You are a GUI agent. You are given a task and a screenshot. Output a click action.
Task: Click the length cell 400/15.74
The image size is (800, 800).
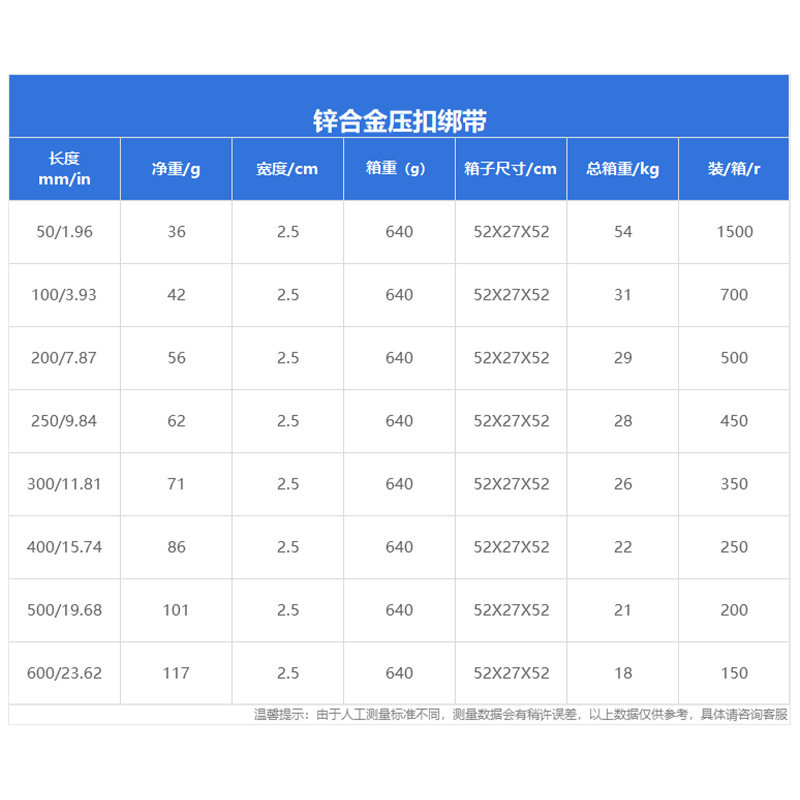(x=64, y=547)
